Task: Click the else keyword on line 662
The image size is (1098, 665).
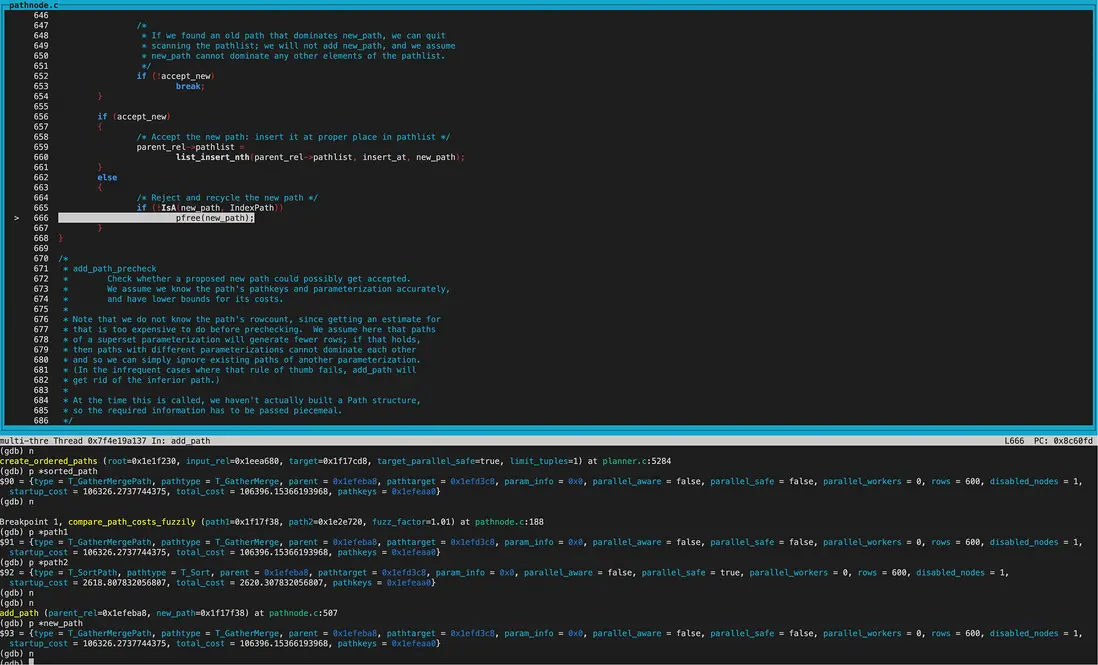Action: coord(107,177)
